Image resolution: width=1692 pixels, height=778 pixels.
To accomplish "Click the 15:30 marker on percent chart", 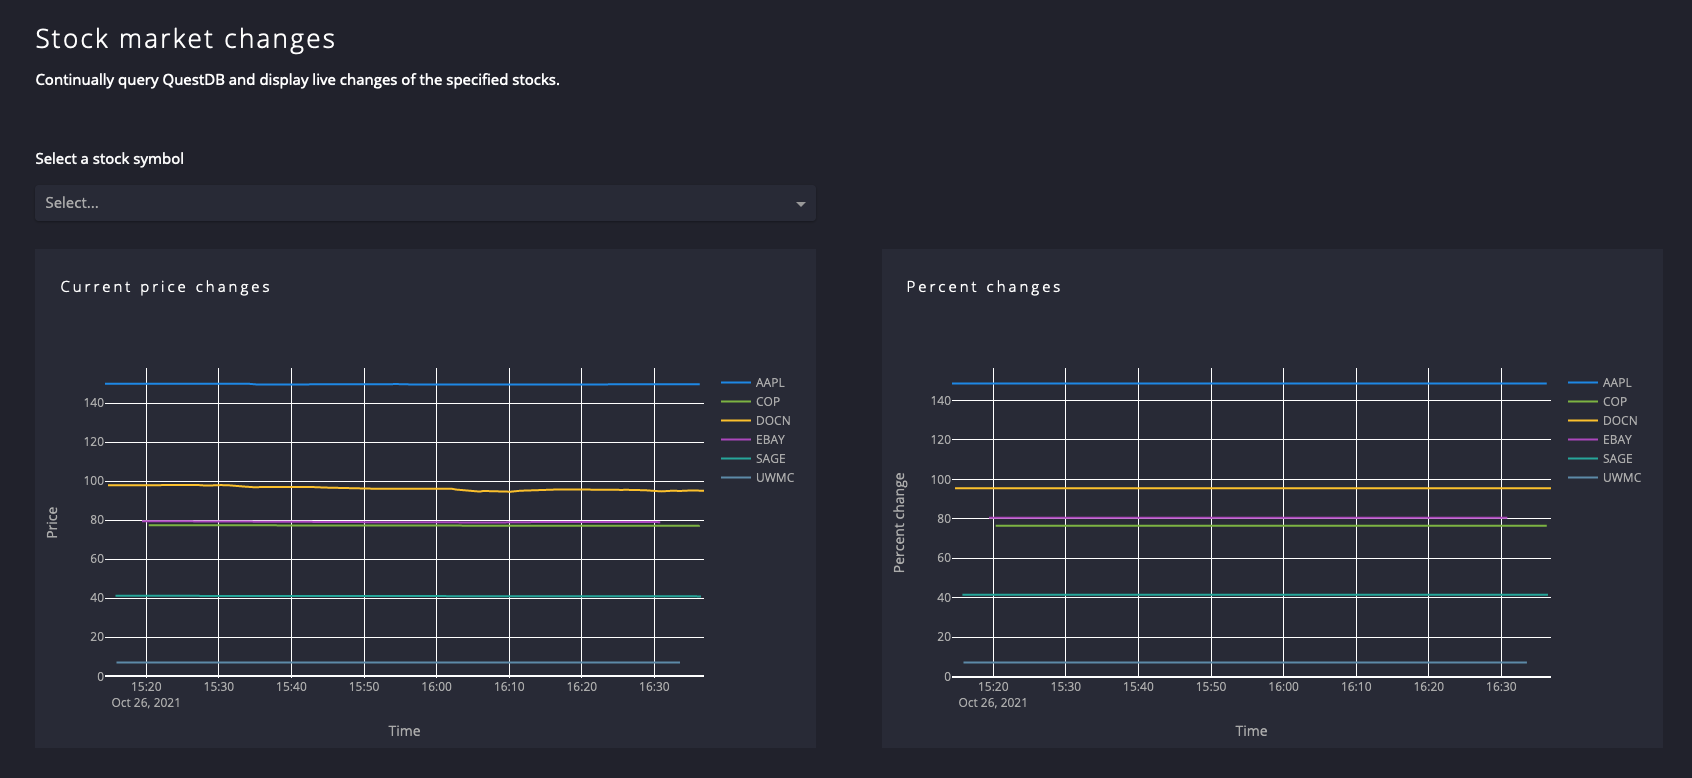I will pos(1065,687).
